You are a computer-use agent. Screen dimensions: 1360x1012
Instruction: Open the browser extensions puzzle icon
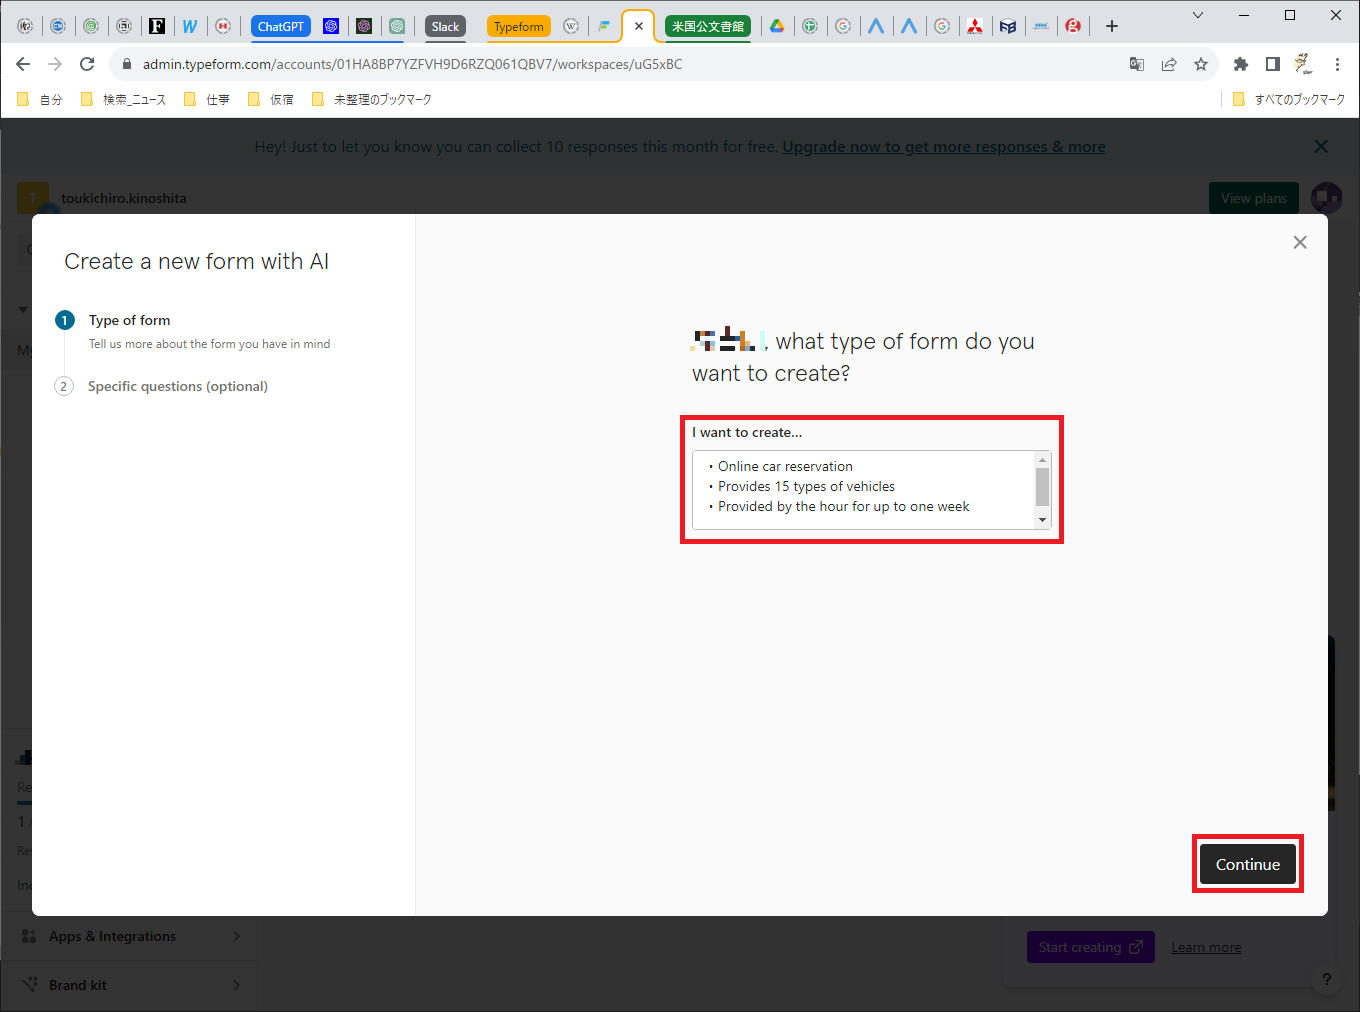pos(1240,64)
